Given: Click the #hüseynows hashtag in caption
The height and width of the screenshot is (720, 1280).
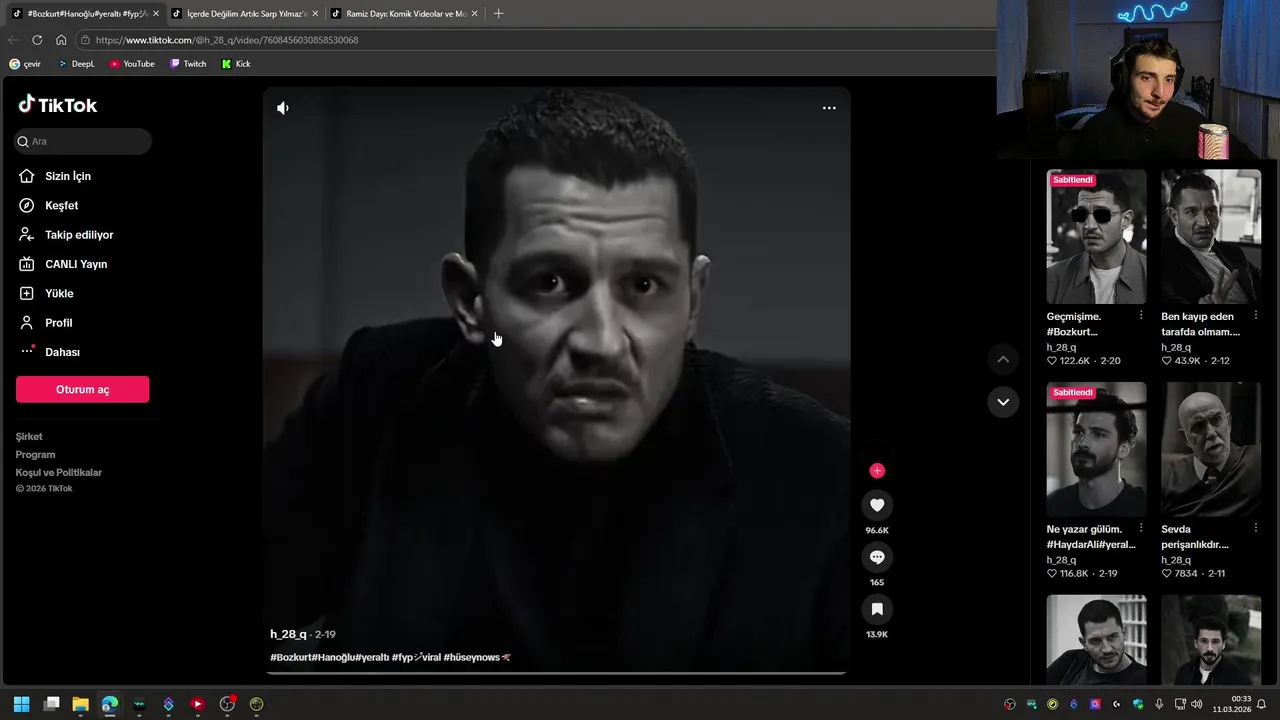Looking at the screenshot, I should coord(471,657).
